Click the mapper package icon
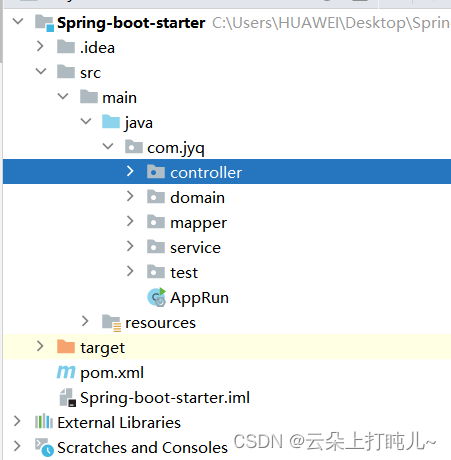Screen dimensions: 451x460 point(156,221)
